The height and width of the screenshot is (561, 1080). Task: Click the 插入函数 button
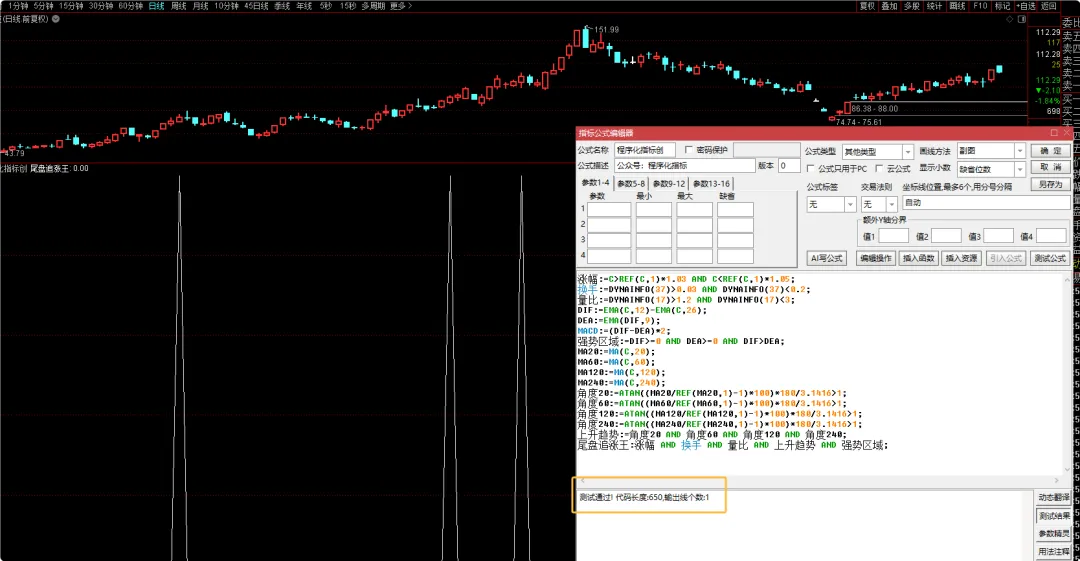tap(919, 258)
